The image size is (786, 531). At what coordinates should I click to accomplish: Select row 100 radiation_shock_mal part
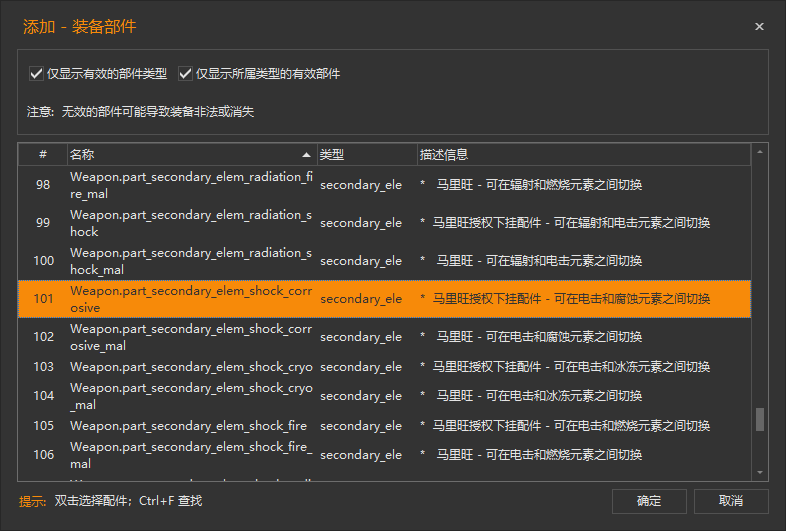[190, 261]
